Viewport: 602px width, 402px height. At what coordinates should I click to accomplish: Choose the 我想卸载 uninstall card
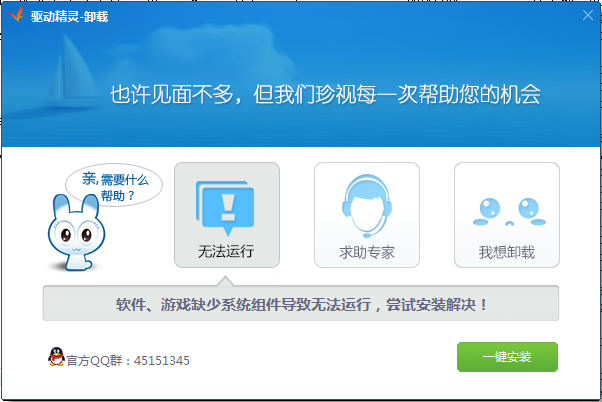click(x=507, y=215)
